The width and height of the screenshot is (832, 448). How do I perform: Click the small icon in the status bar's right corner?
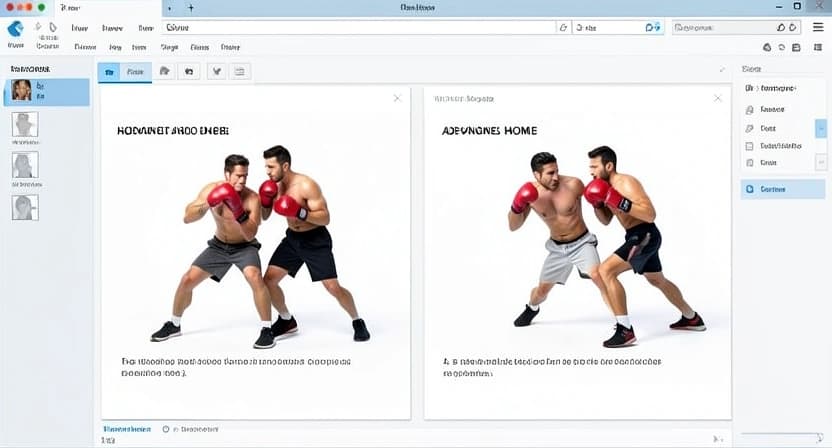tap(717, 439)
